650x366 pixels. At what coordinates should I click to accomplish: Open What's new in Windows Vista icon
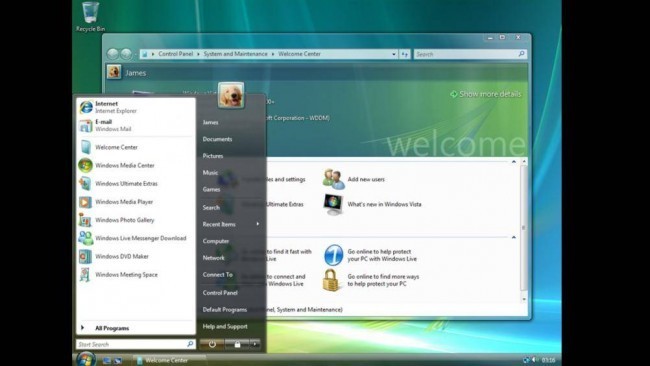(333, 204)
